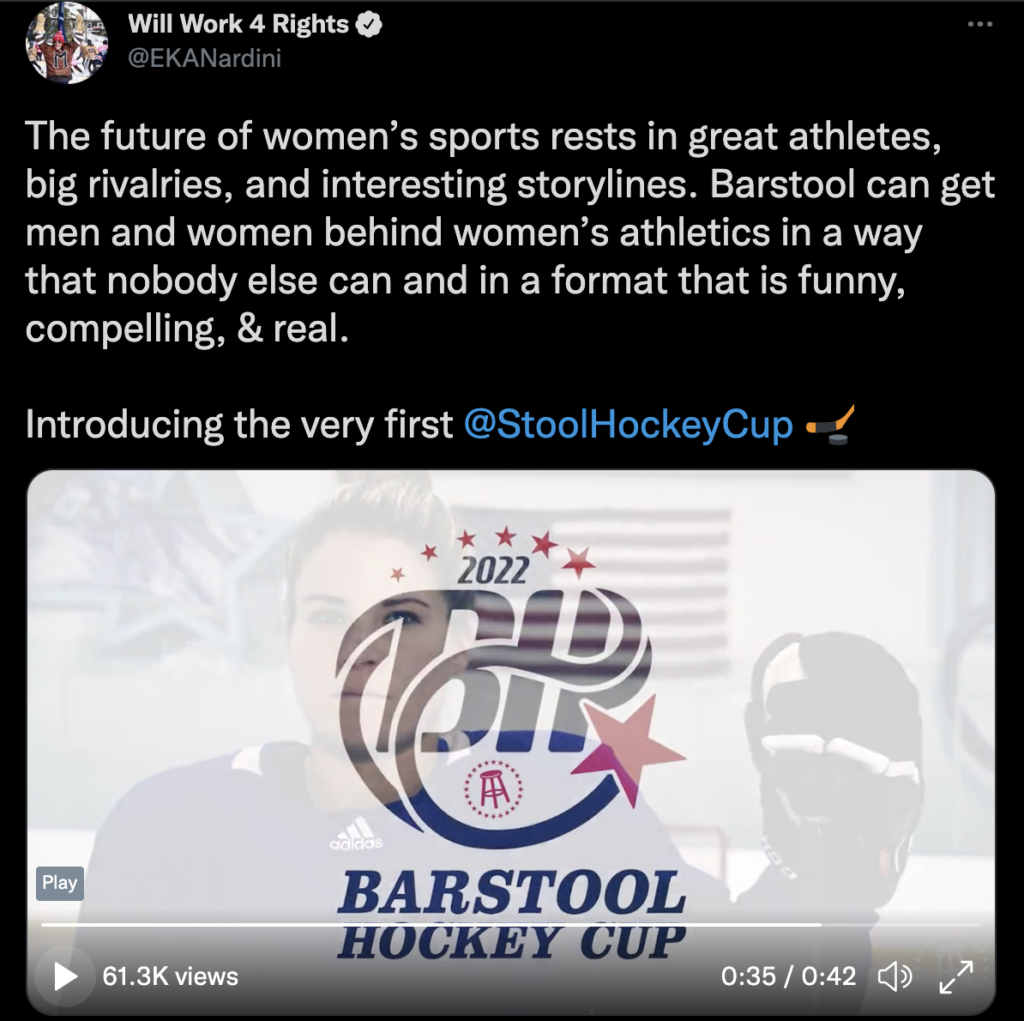The width and height of the screenshot is (1024, 1021).
Task: Follow the @StoolHockeyCup mention link
Action: click(x=628, y=425)
